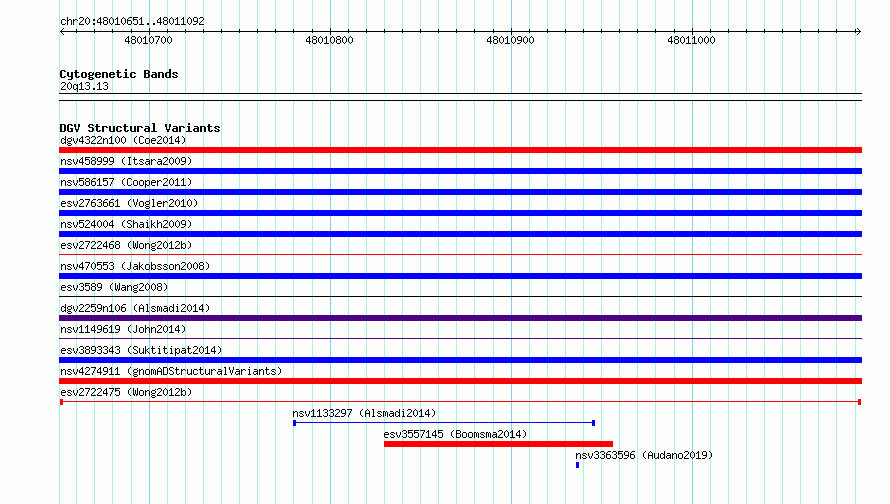
Task: Click the chr20:48010651..48011092 region label
Action: [x=132, y=21]
